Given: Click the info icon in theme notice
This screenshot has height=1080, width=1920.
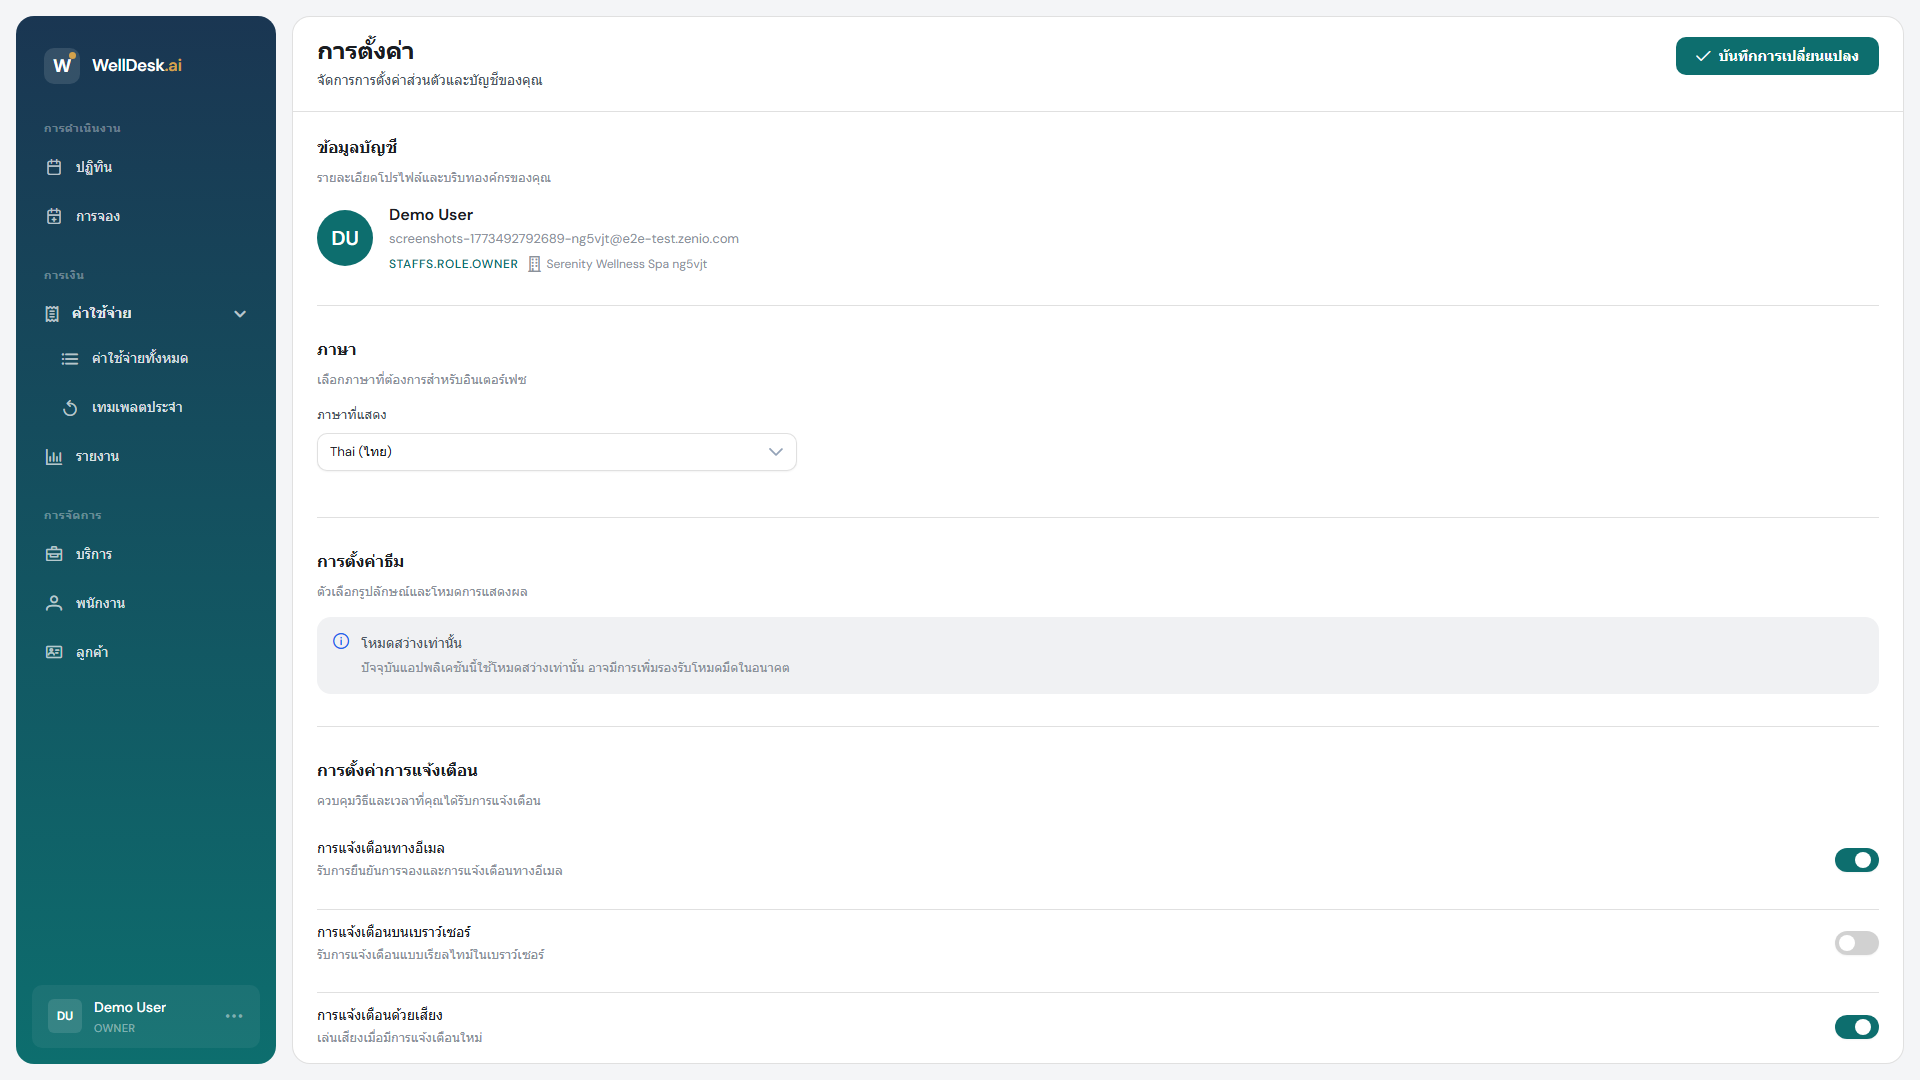Looking at the screenshot, I should [341, 641].
